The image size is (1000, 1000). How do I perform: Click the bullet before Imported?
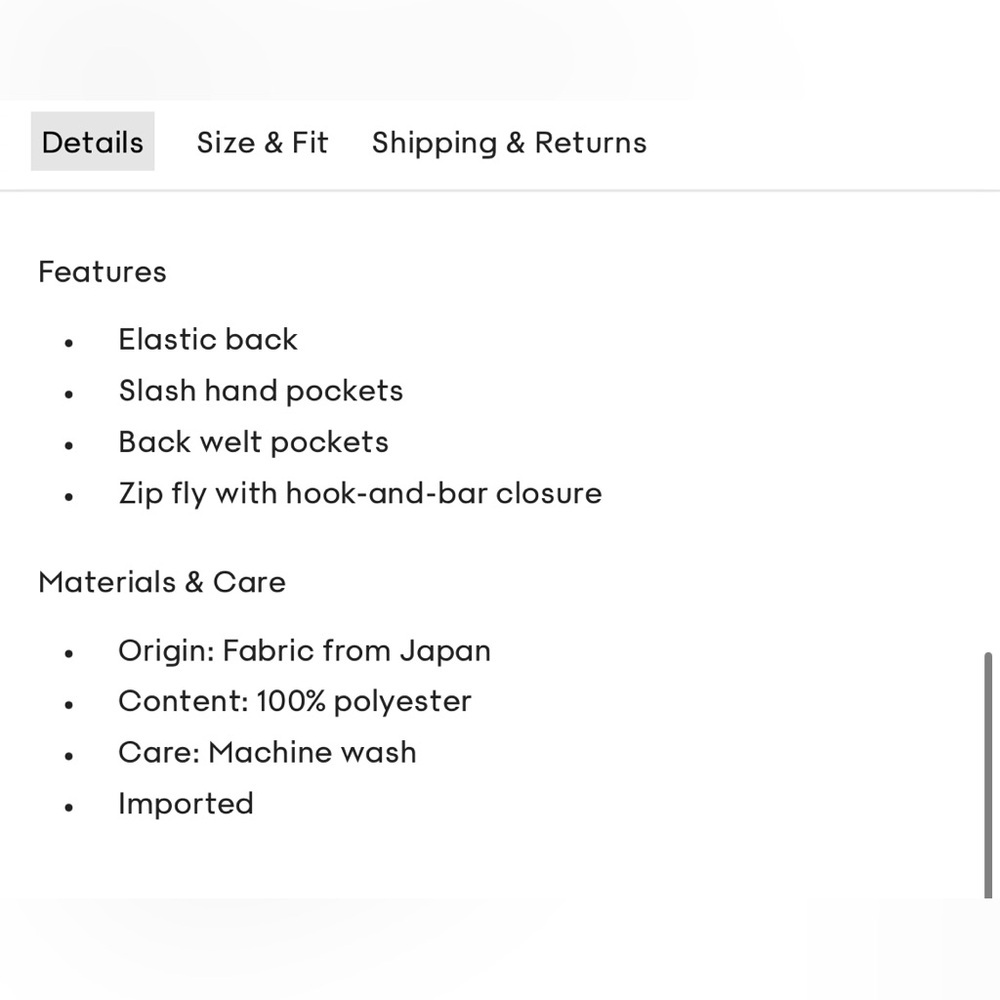(69, 807)
